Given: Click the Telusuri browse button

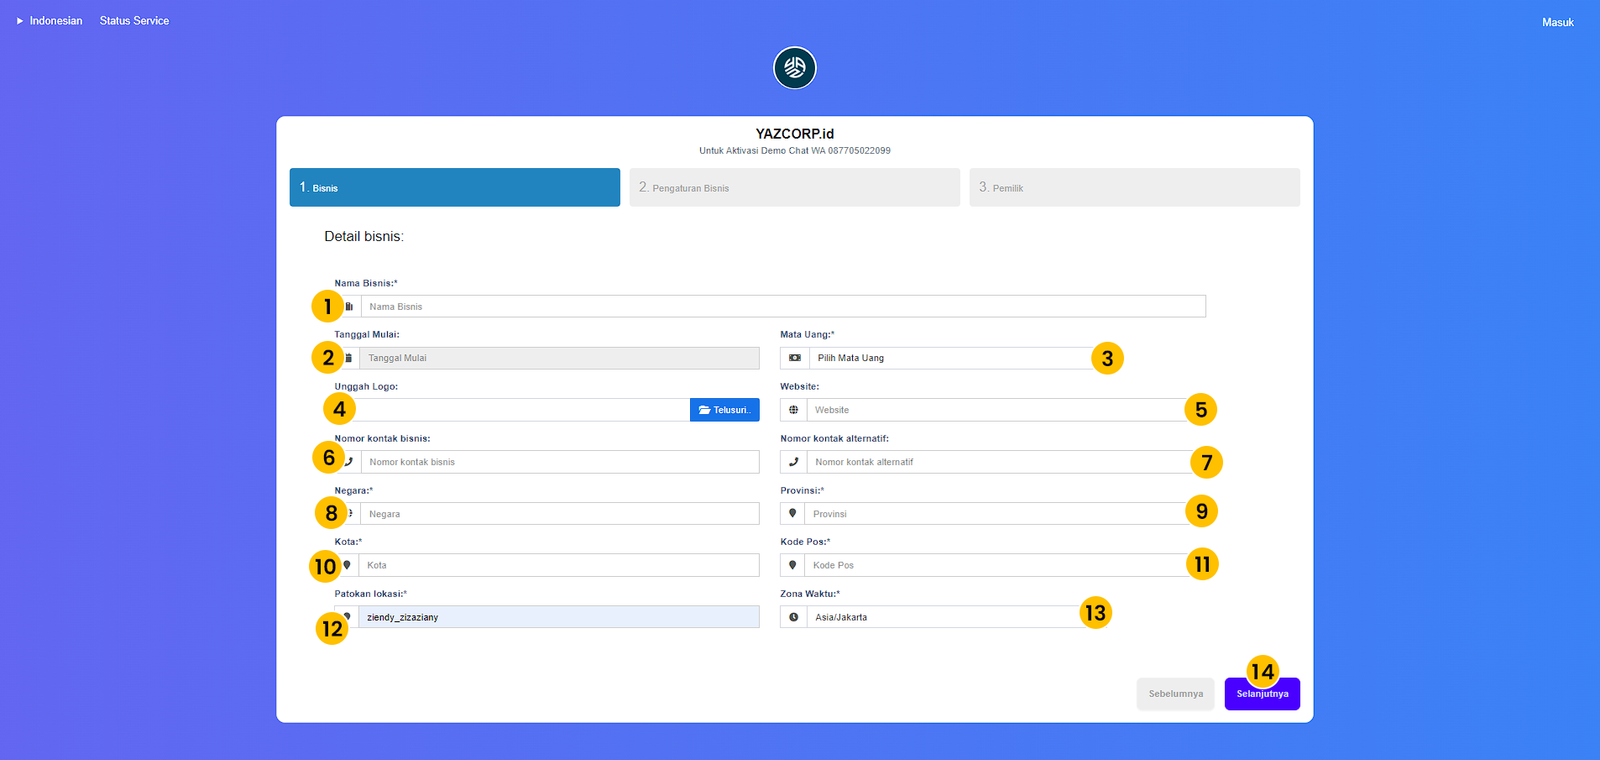Looking at the screenshot, I should pos(725,410).
